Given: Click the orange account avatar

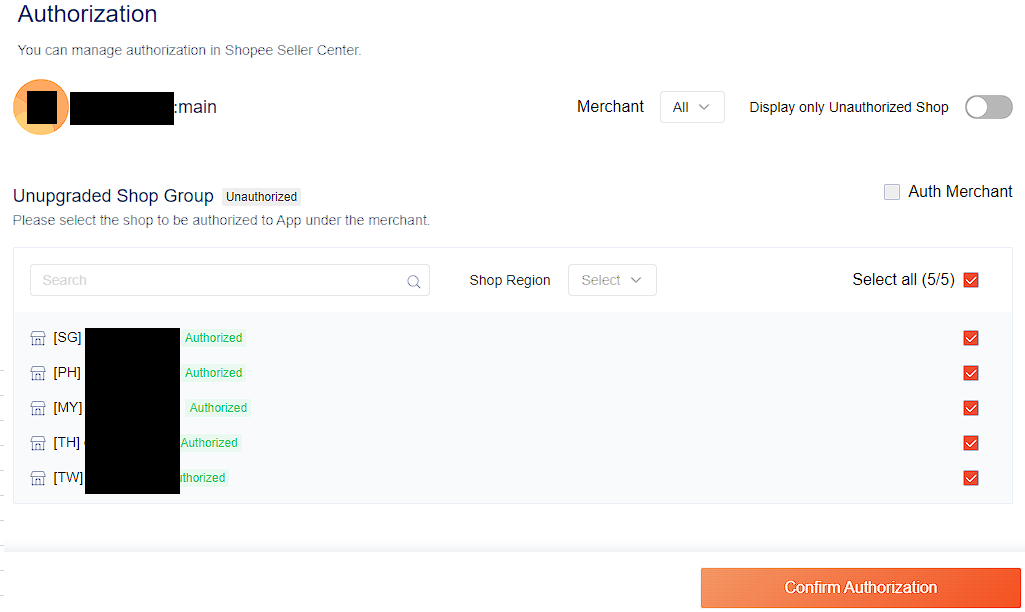Looking at the screenshot, I should pos(41,107).
